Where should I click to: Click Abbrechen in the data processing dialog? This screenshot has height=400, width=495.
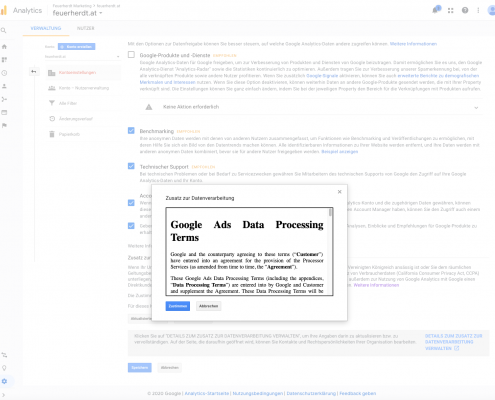click(x=208, y=306)
